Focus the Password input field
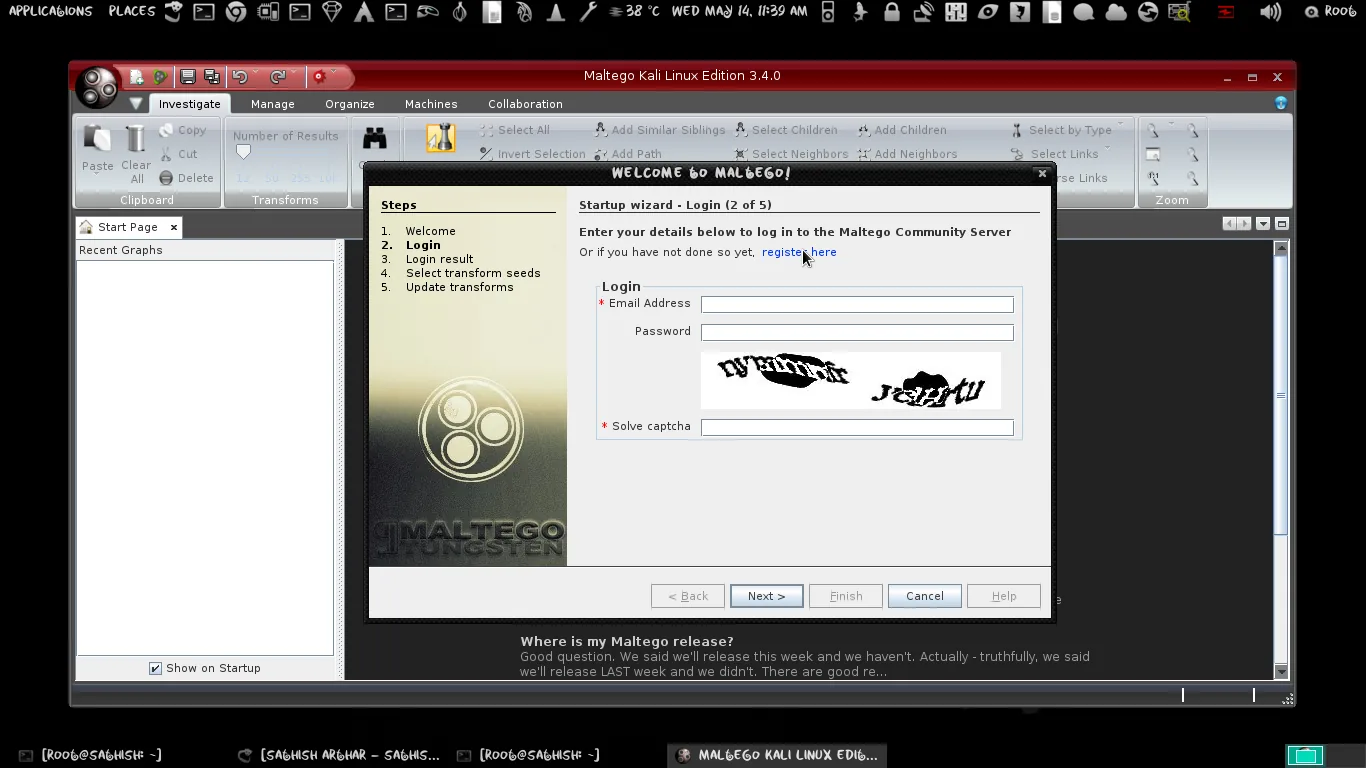The image size is (1366, 768). tap(857, 332)
